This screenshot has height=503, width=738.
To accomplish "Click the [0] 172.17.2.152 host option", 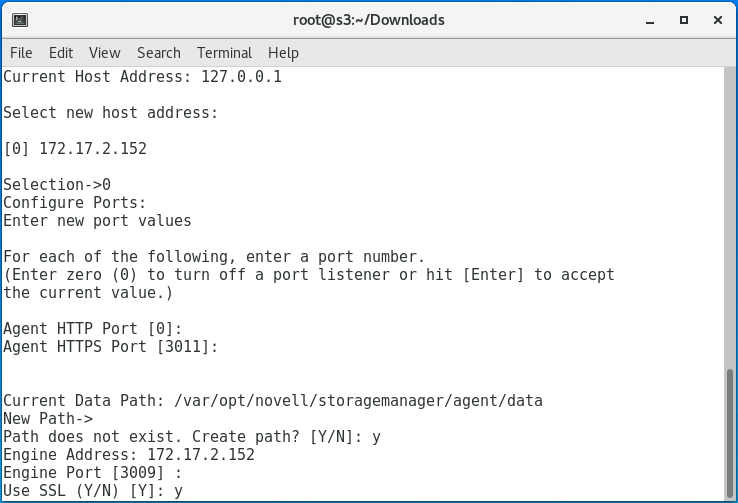I will [76, 149].
